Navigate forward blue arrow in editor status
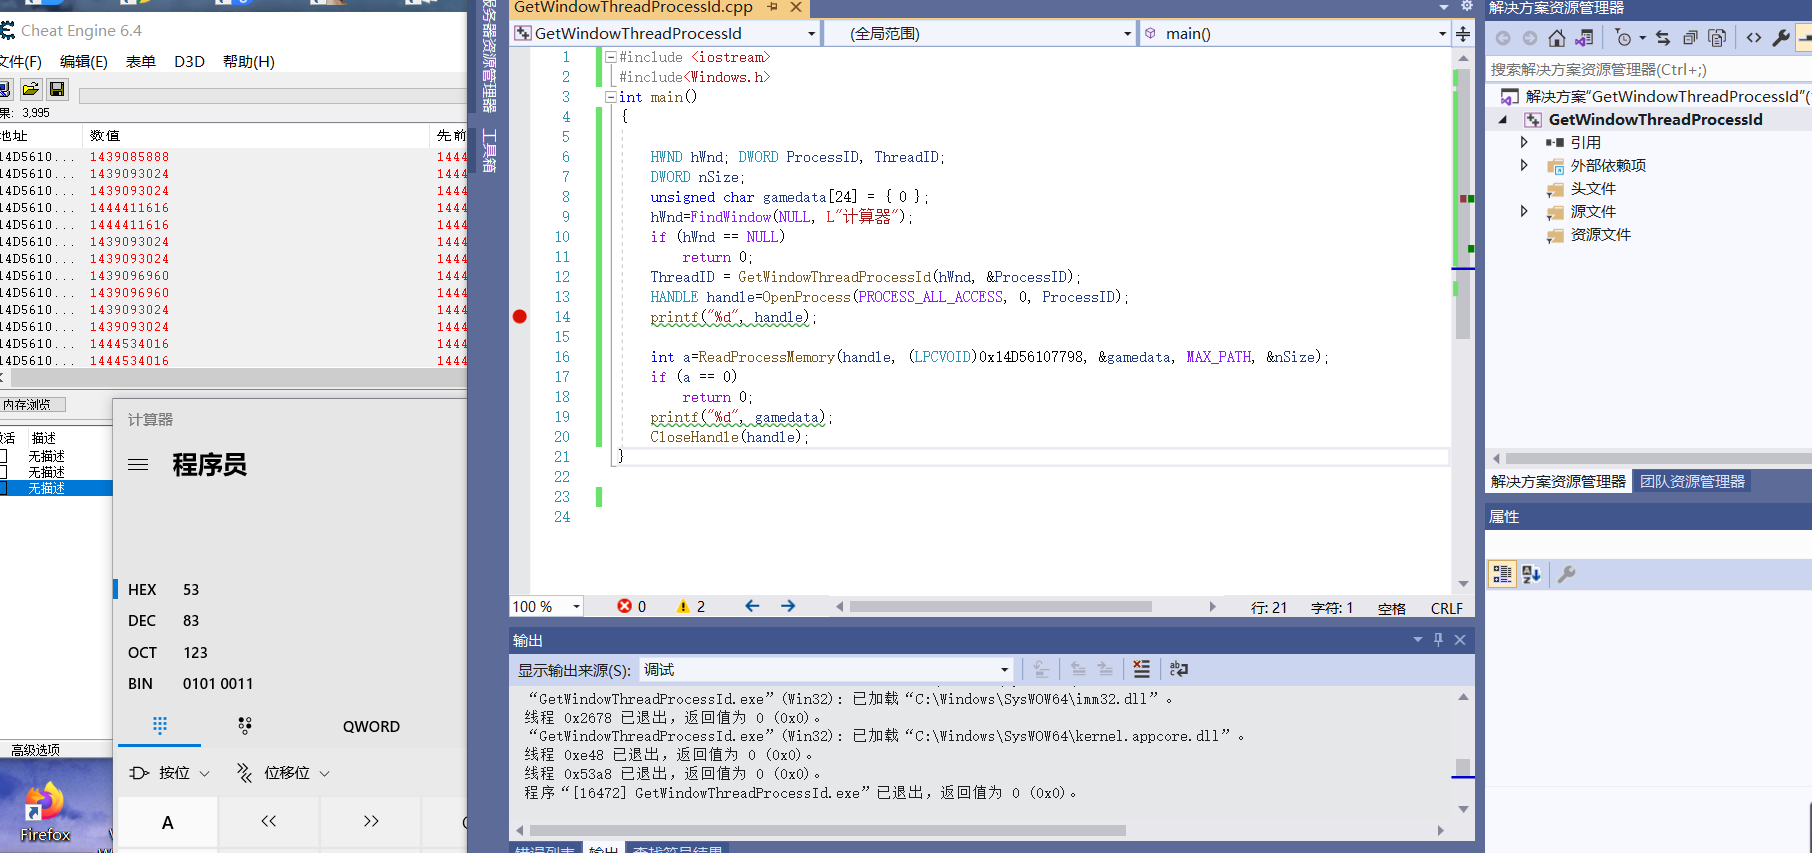Screen dimensions: 1812x853 [788, 606]
